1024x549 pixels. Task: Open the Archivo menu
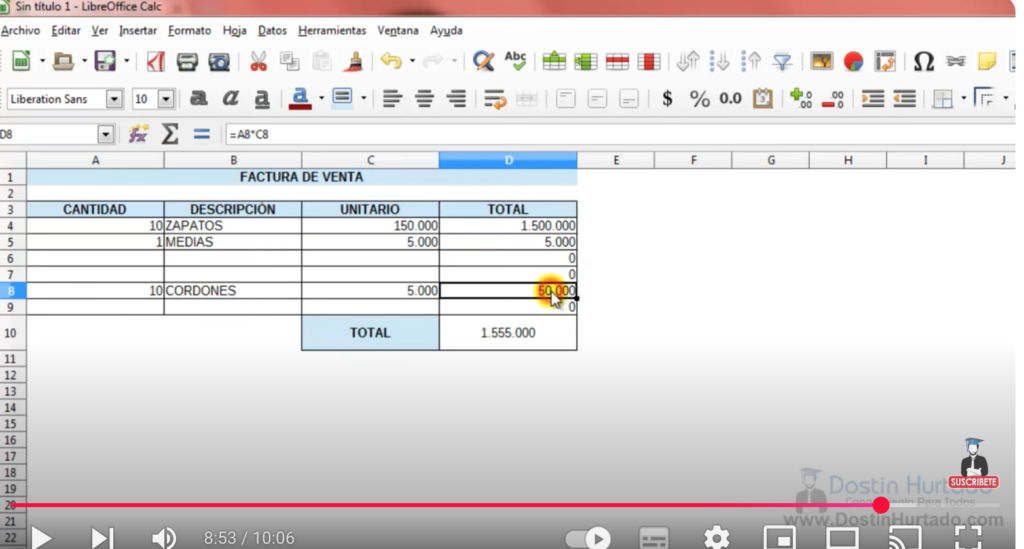click(20, 31)
